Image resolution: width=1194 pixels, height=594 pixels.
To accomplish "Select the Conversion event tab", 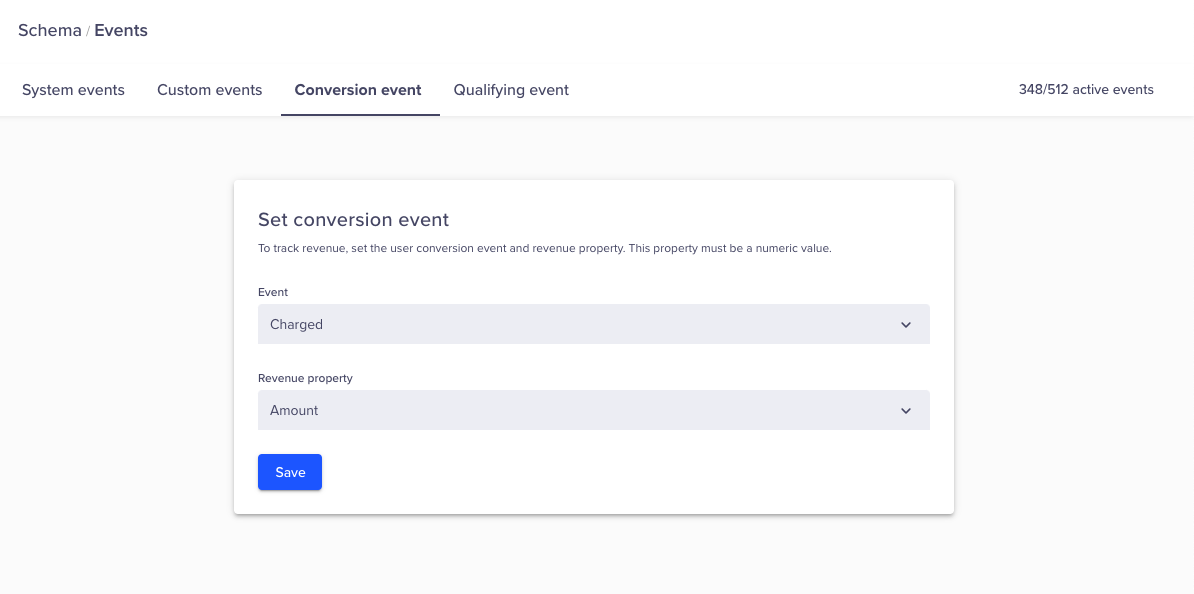I will pos(358,90).
